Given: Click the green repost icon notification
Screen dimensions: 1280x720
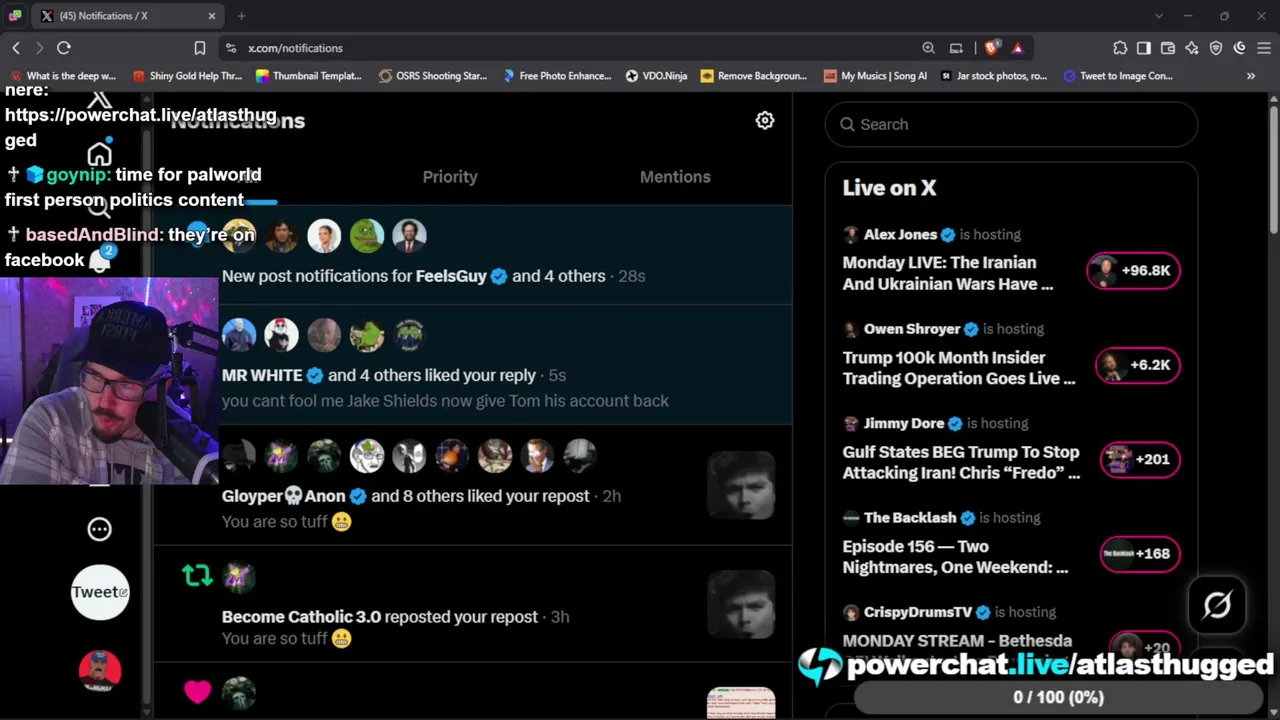Looking at the screenshot, I should coord(197,576).
